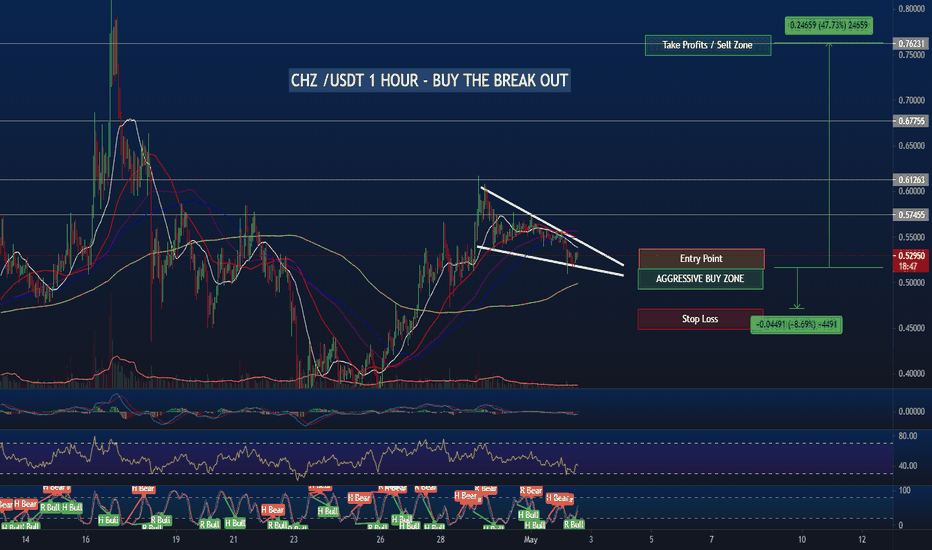Click the date 28 on time axis
Image resolution: width=932 pixels, height=550 pixels.
(440, 540)
